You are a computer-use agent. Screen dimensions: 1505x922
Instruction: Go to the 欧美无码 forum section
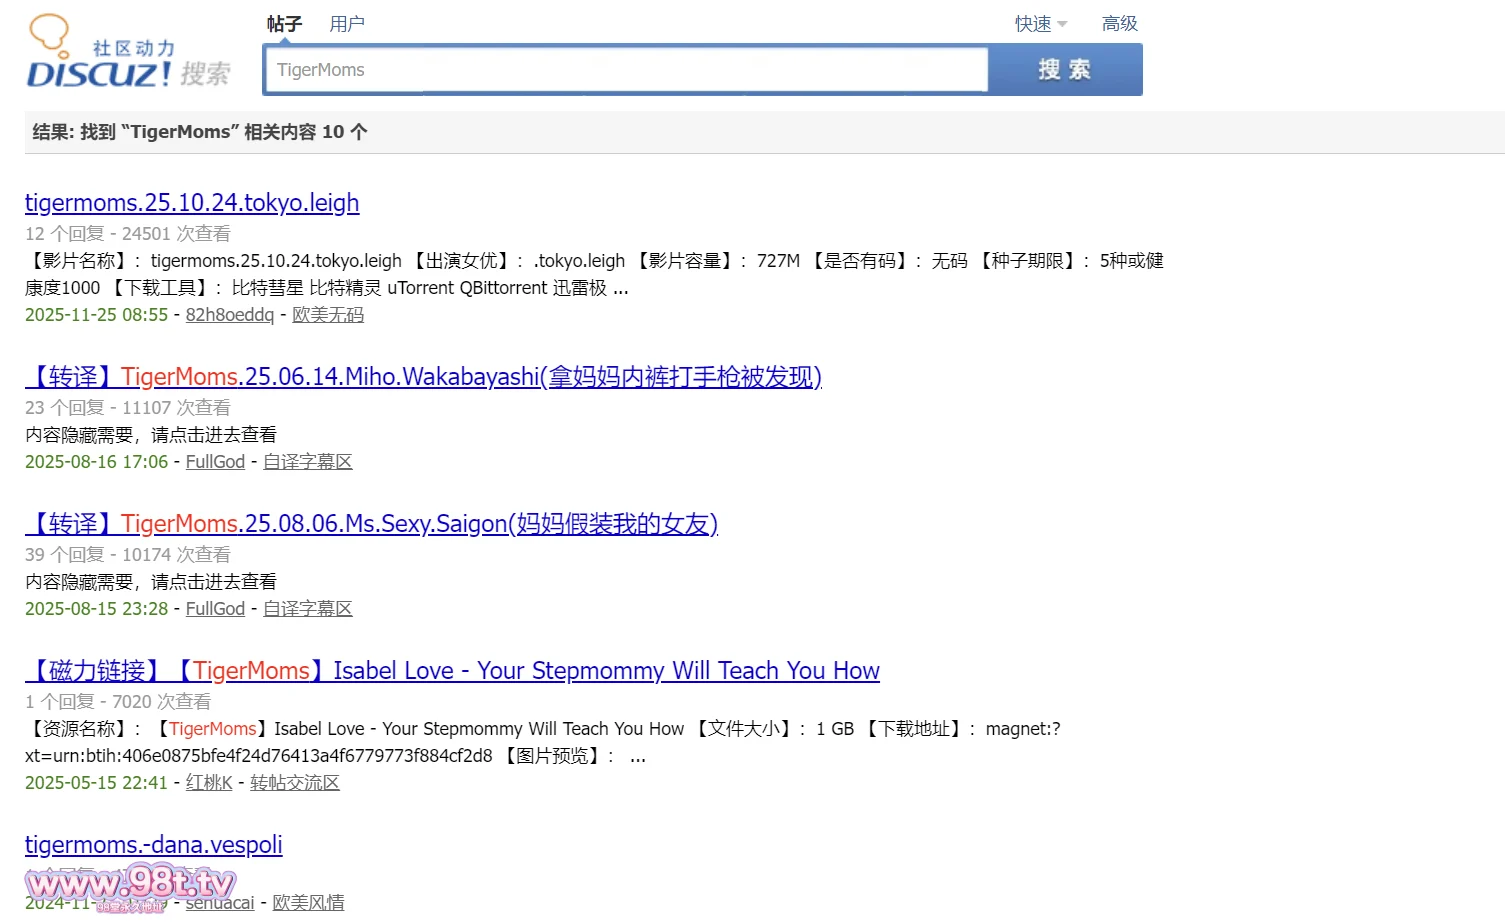coord(328,315)
